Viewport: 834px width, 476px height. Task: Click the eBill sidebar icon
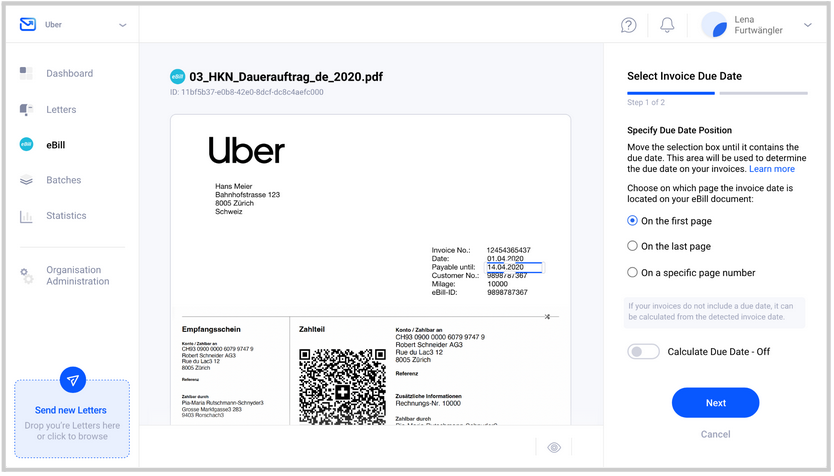[26, 145]
